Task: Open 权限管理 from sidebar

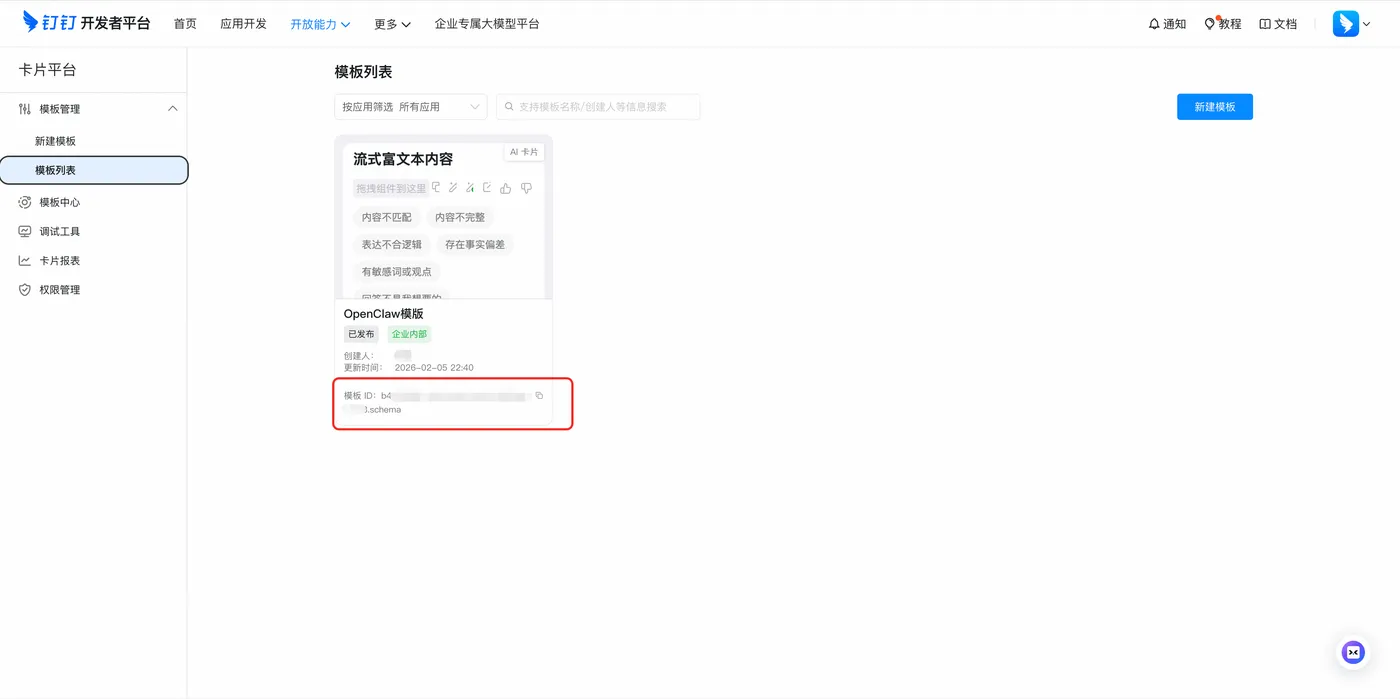Action: pyautogui.click(x=59, y=289)
